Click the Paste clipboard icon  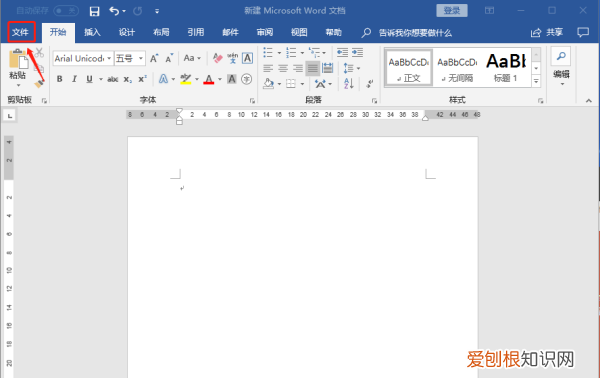(x=18, y=60)
